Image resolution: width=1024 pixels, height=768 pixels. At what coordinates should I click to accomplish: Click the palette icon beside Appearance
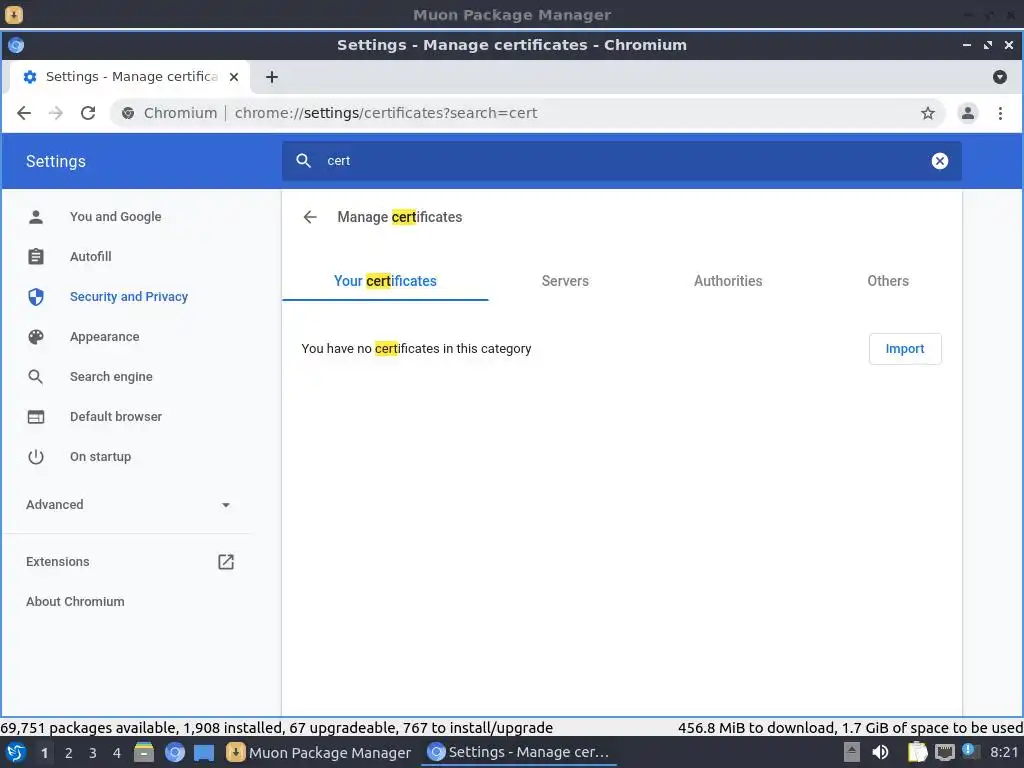coord(36,336)
